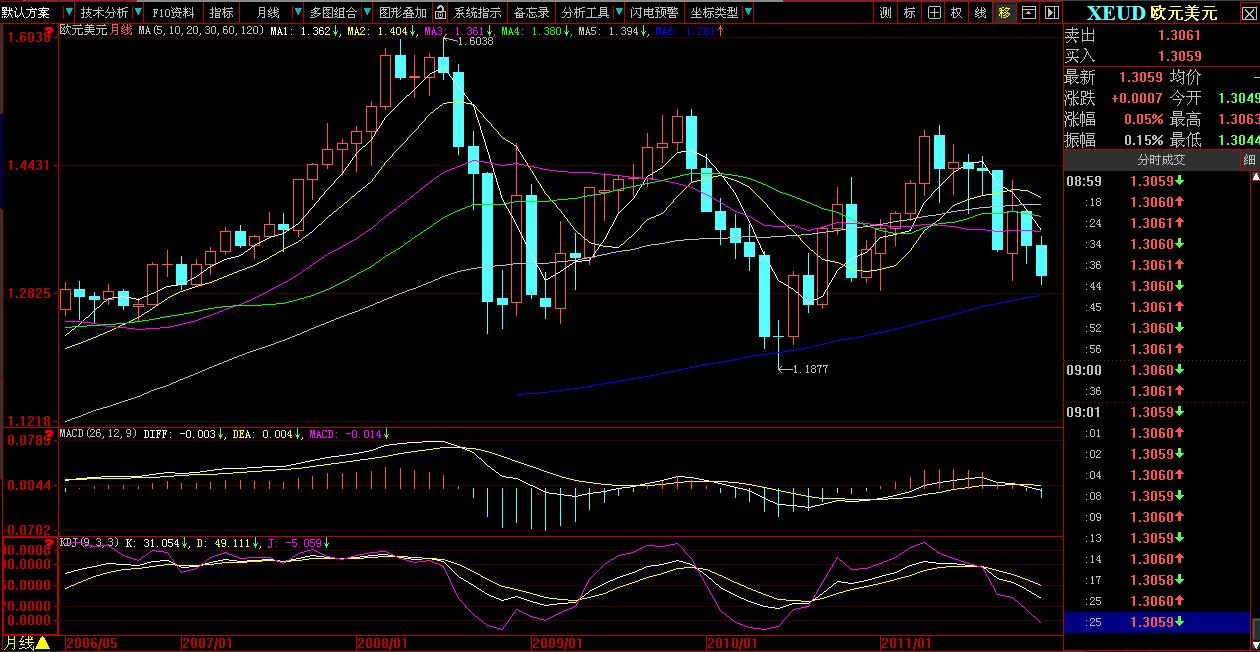Image resolution: width=1260 pixels, height=652 pixels.
Task: Click the hide side panel arrow icon
Action: tap(1051, 13)
